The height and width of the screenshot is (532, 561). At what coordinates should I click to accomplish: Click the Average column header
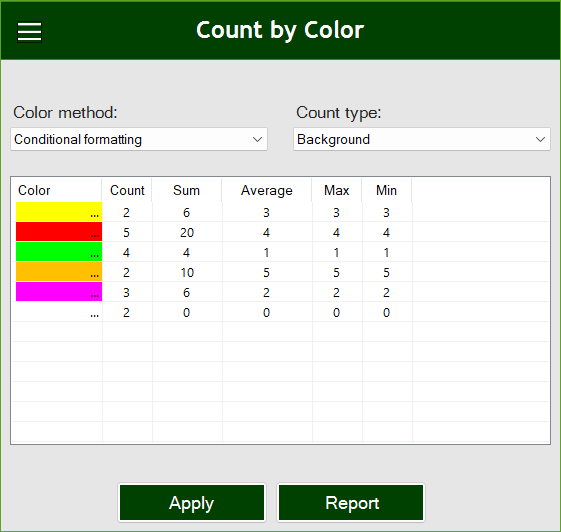pos(267,190)
